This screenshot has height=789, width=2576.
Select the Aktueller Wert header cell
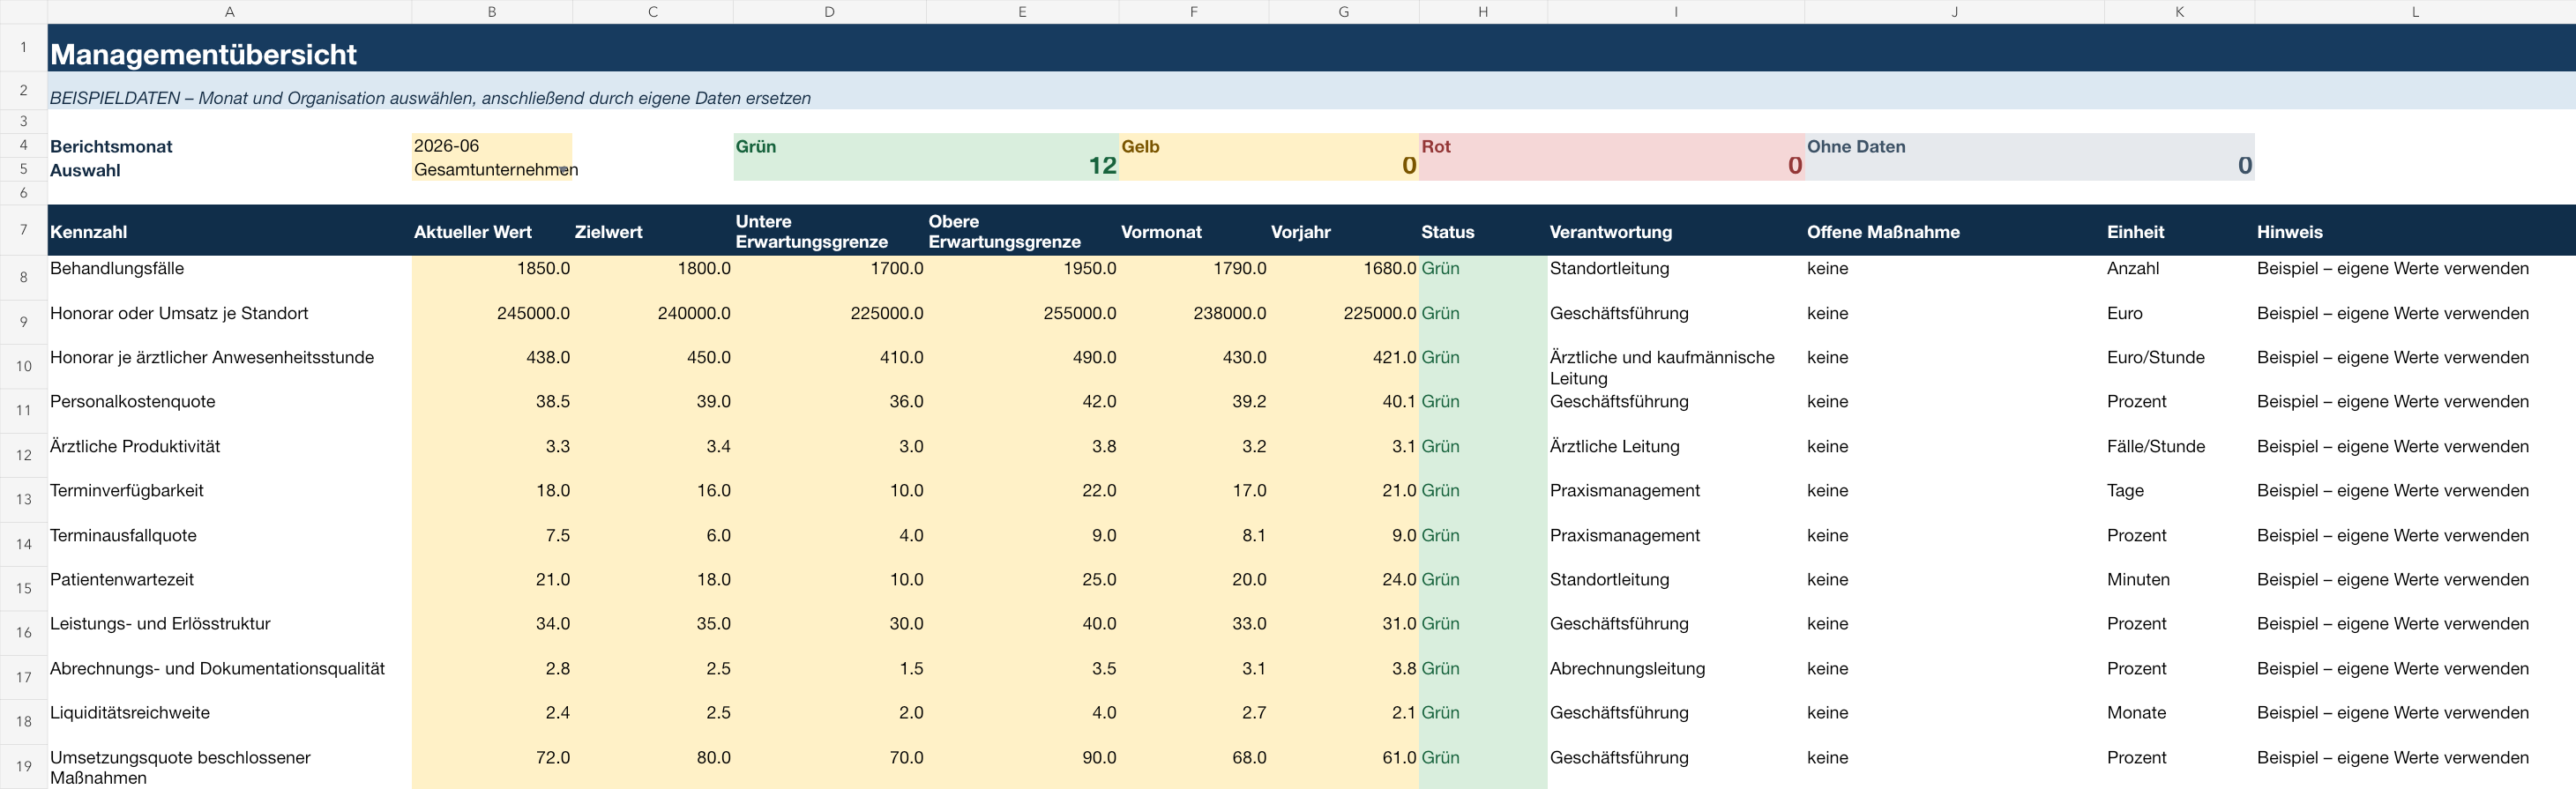(491, 231)
